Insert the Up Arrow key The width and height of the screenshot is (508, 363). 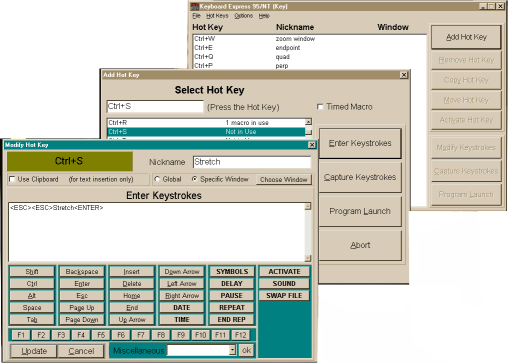132,320
